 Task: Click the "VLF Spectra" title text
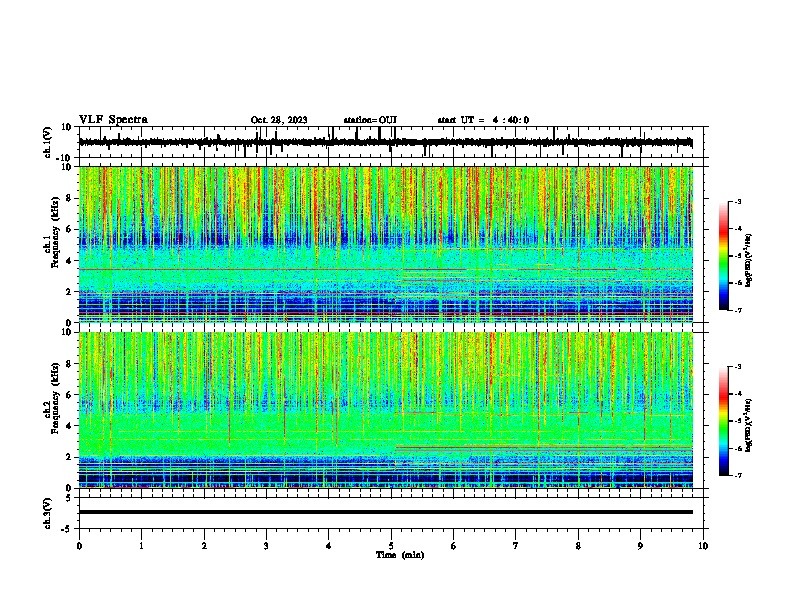click(113, 120)
